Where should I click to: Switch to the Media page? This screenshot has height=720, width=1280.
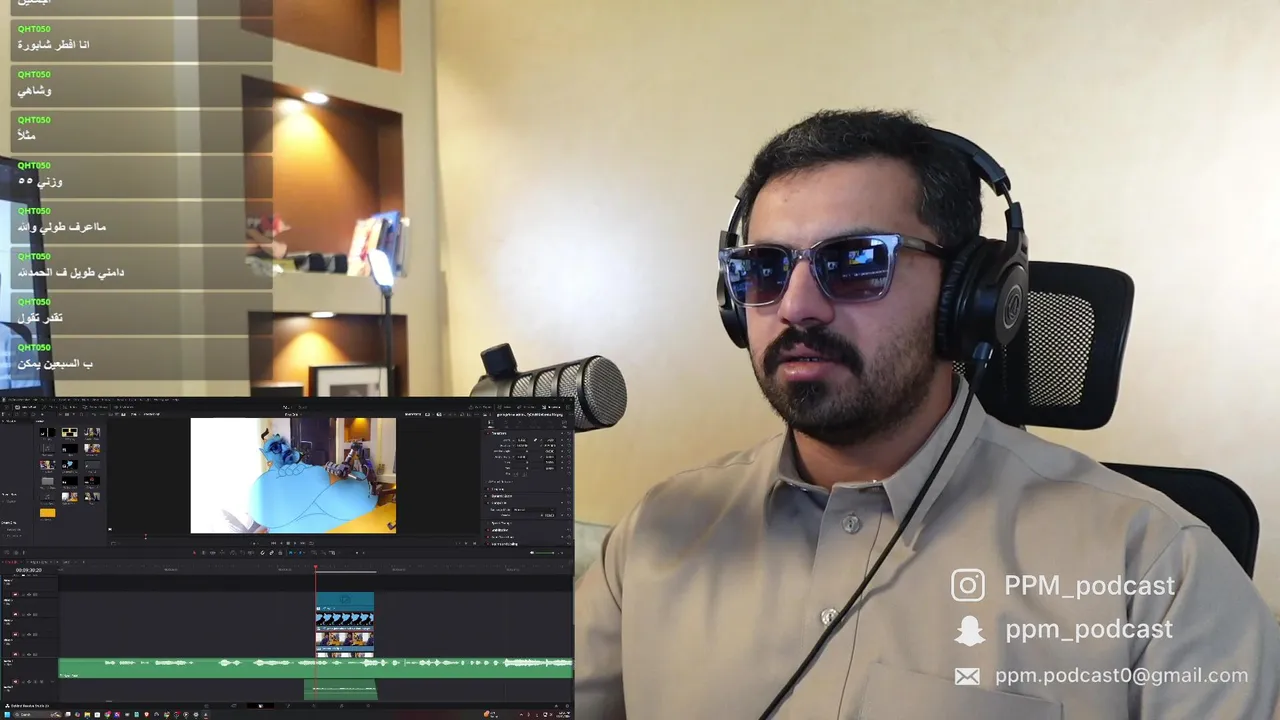(206, 705)
